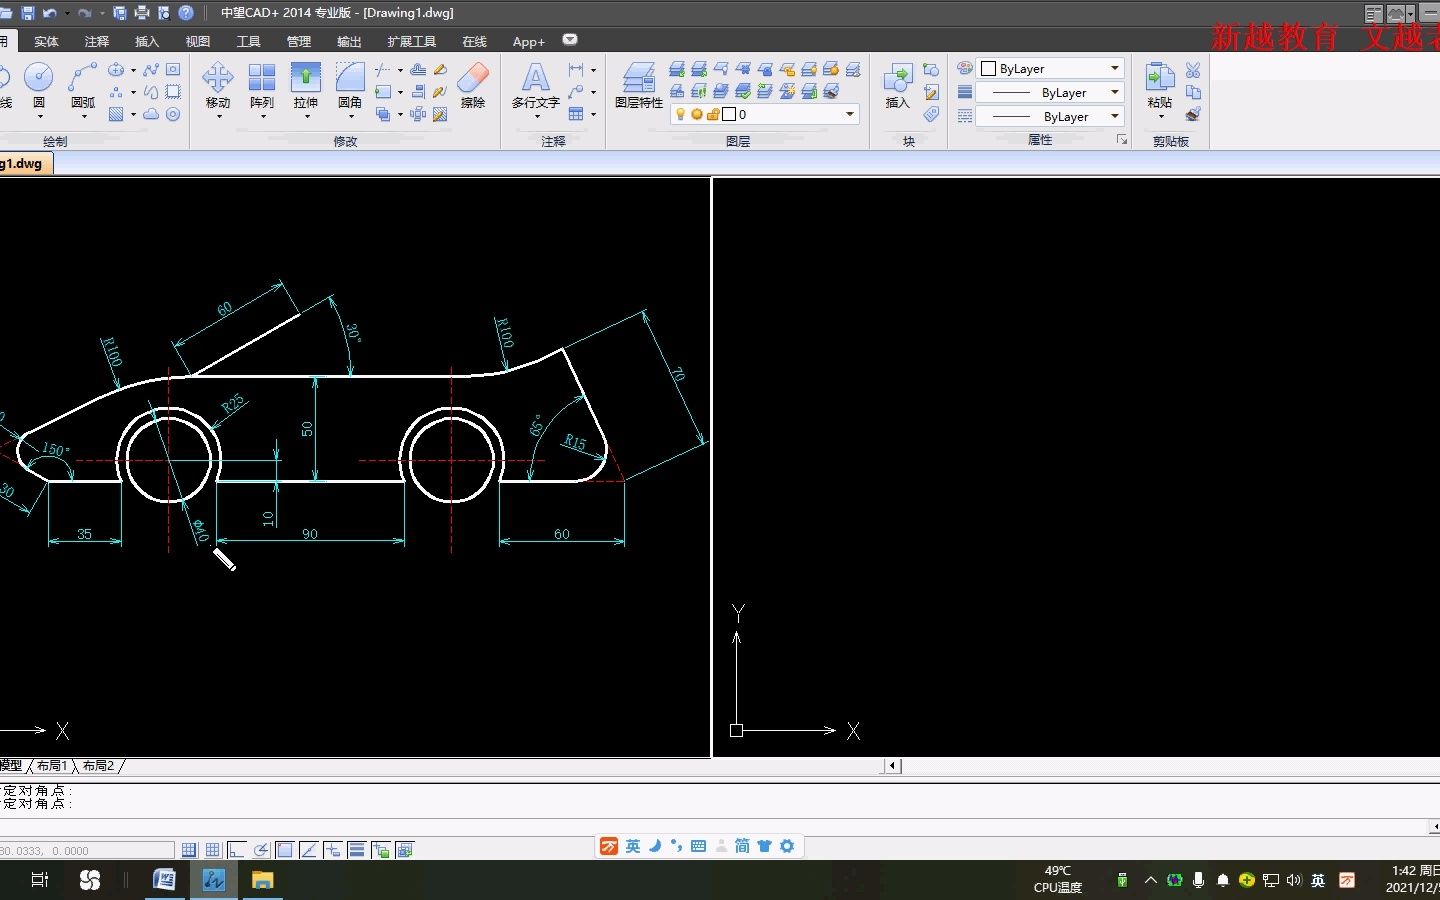Click the Insert block (插入) icon
Image resolution: width=1440 pixels, height=900 pixels.
(x=897, y=78)
